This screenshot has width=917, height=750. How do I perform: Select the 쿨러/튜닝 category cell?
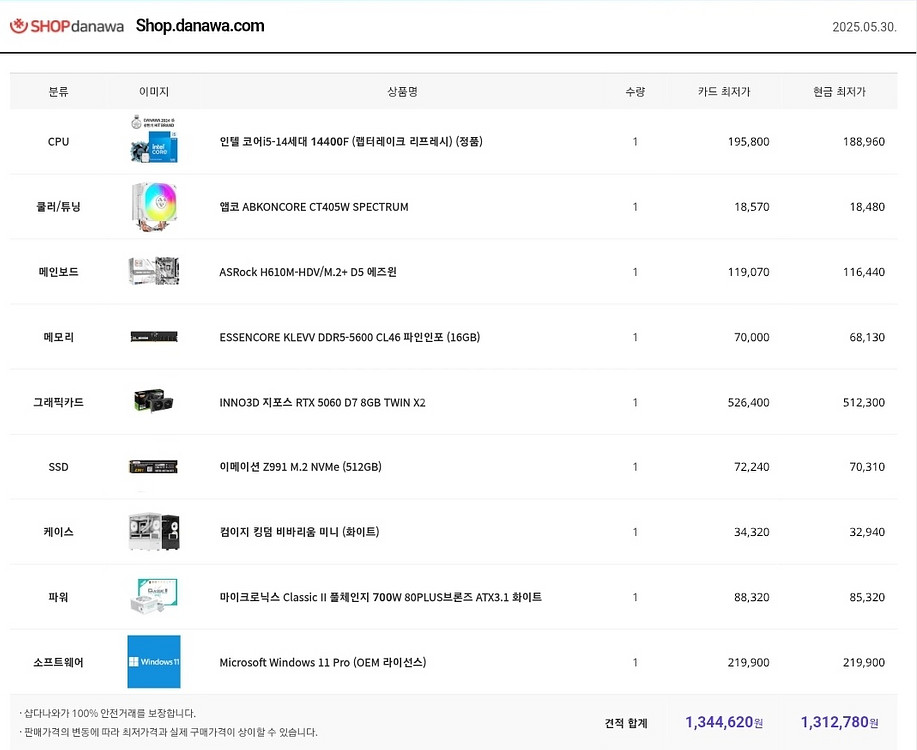pos(58,207)
